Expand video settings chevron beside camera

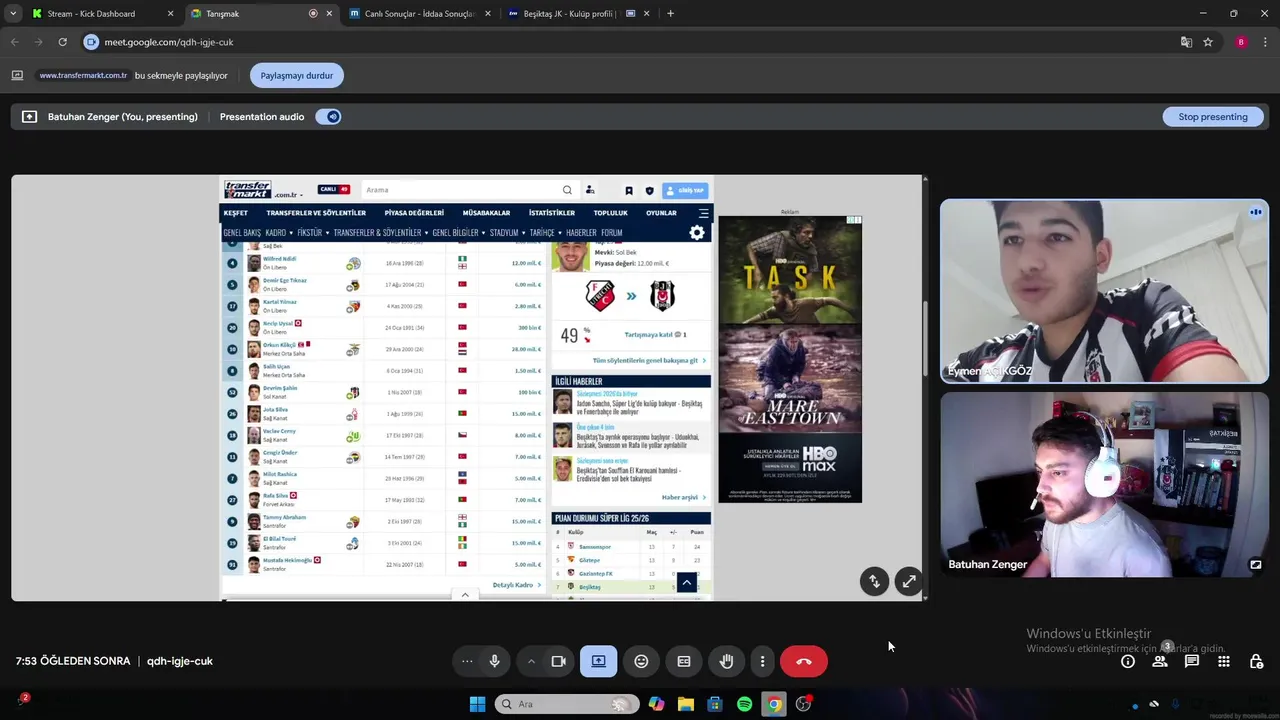tap(531, 661)
